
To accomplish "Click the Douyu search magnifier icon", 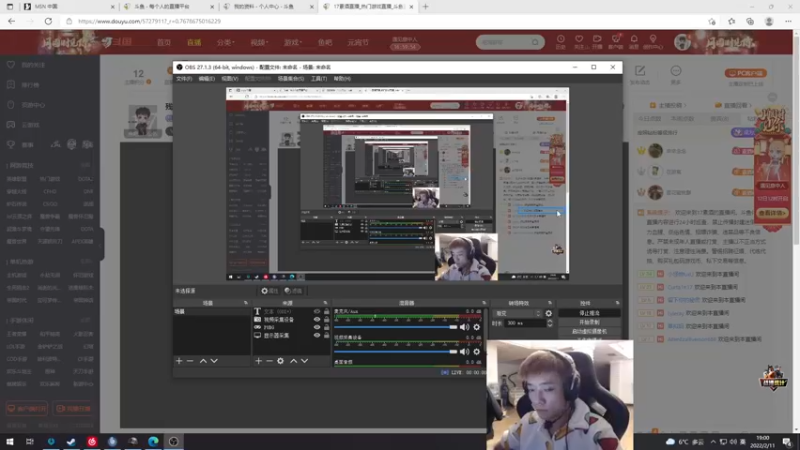I will [x=535, y=42].
